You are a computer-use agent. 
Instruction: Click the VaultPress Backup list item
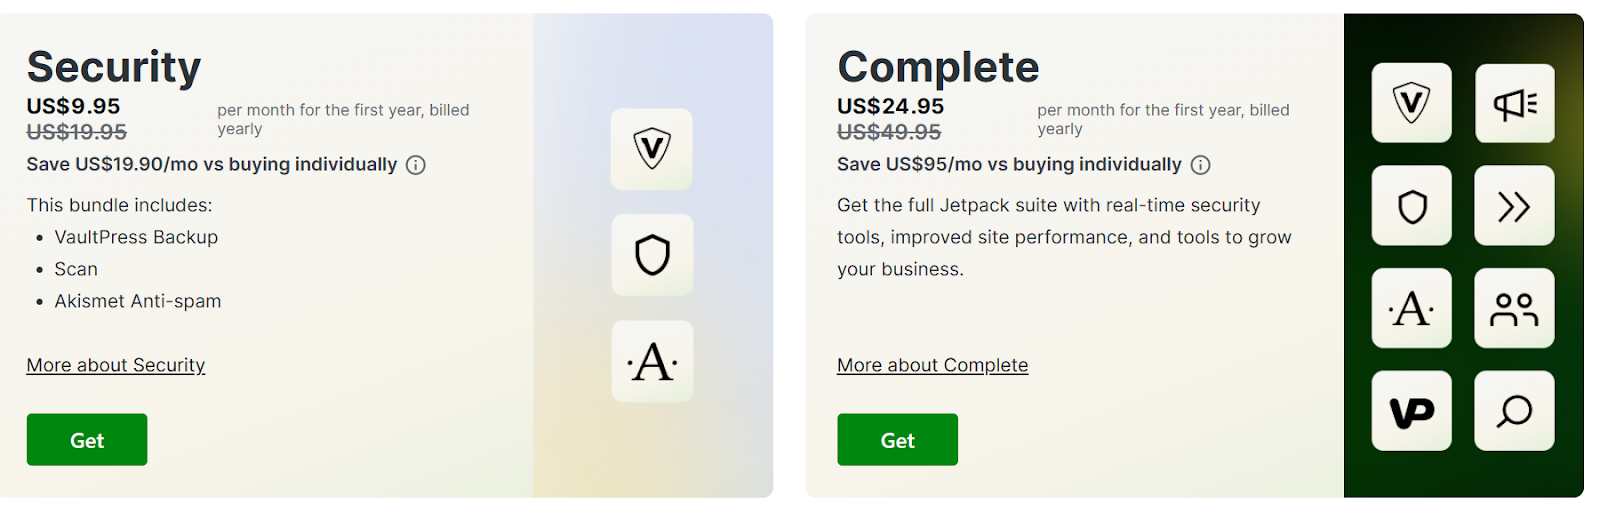(136, 237)
